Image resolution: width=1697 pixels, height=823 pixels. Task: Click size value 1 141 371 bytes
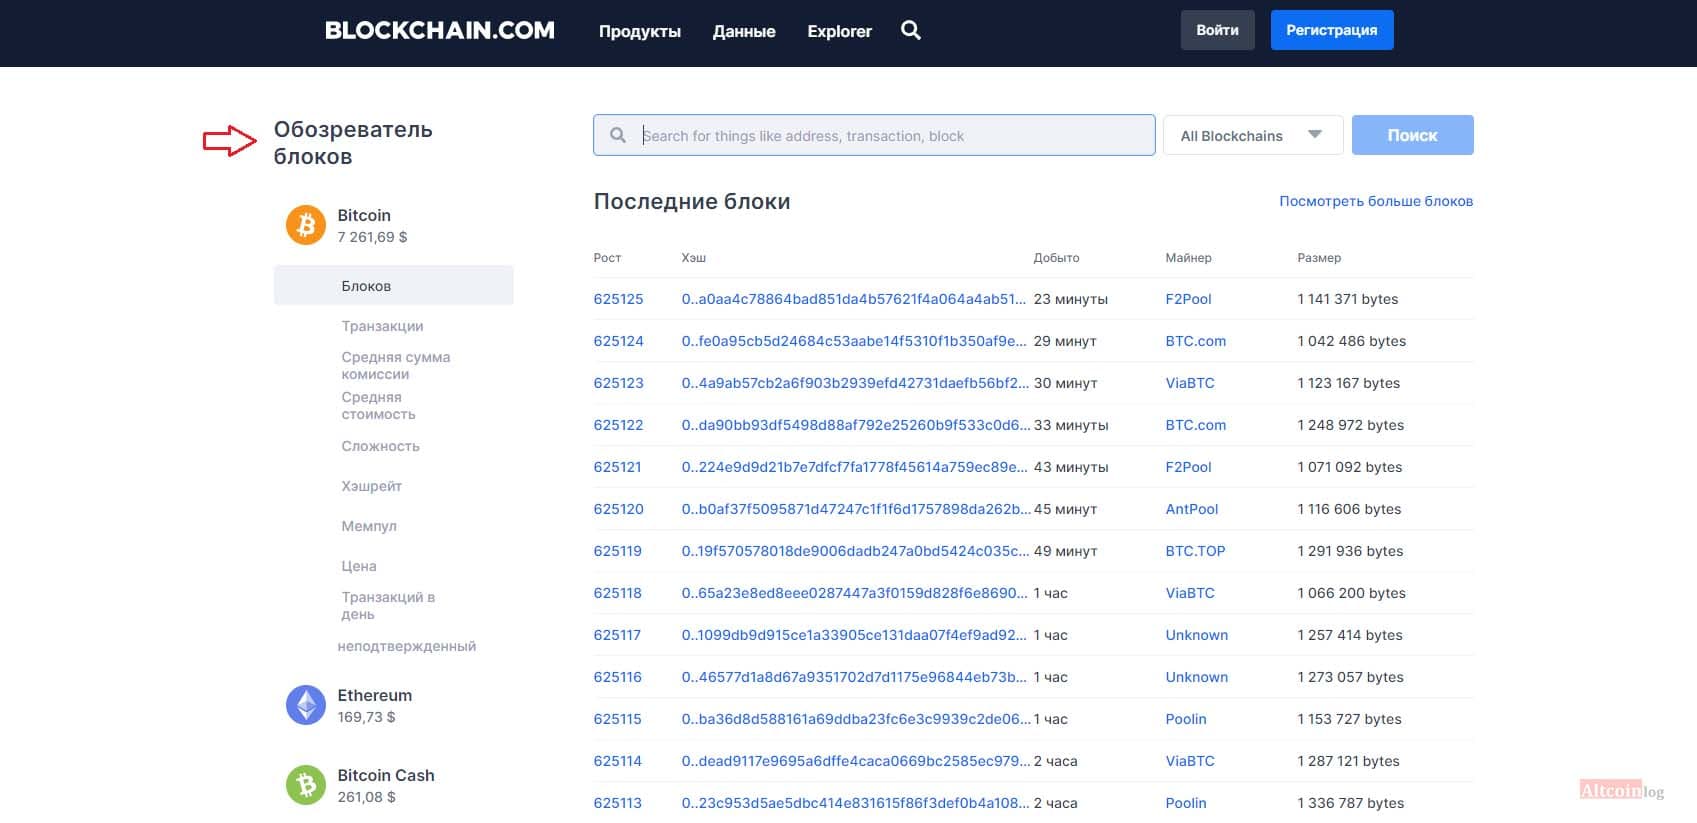pos(1347,299)
